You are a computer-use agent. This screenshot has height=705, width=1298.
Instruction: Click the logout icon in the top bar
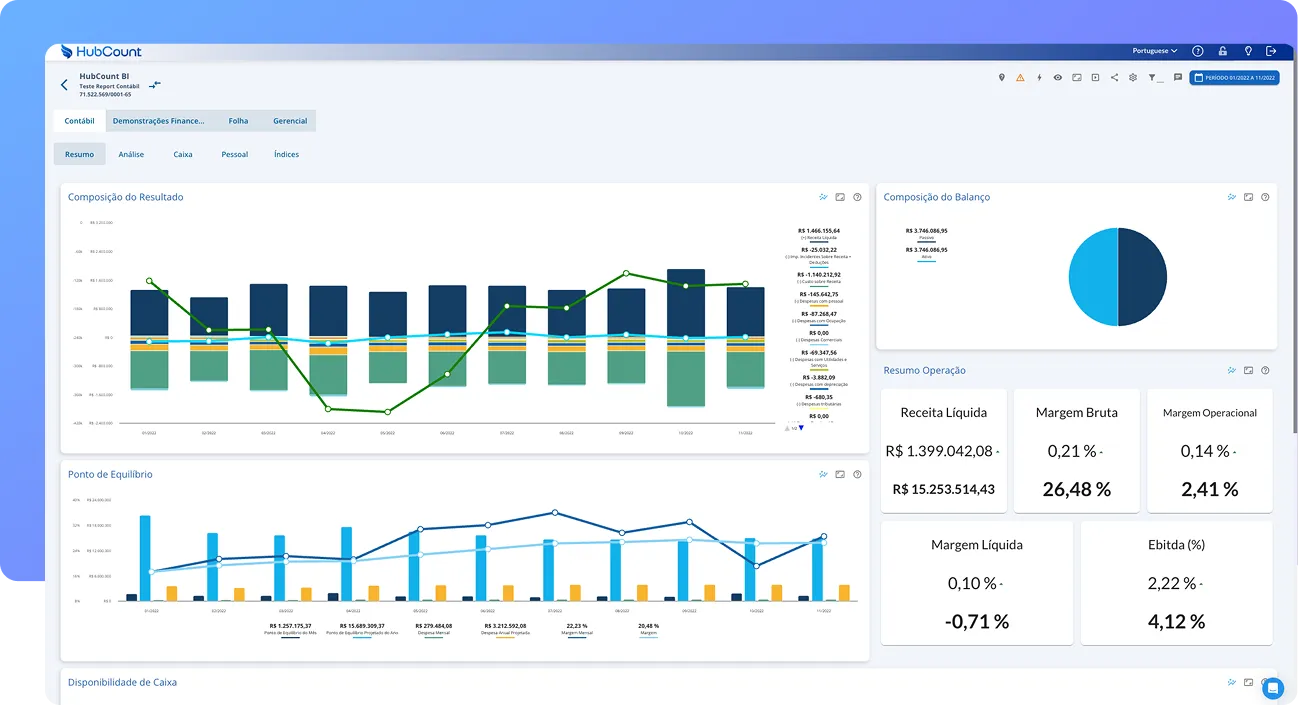1271,50
